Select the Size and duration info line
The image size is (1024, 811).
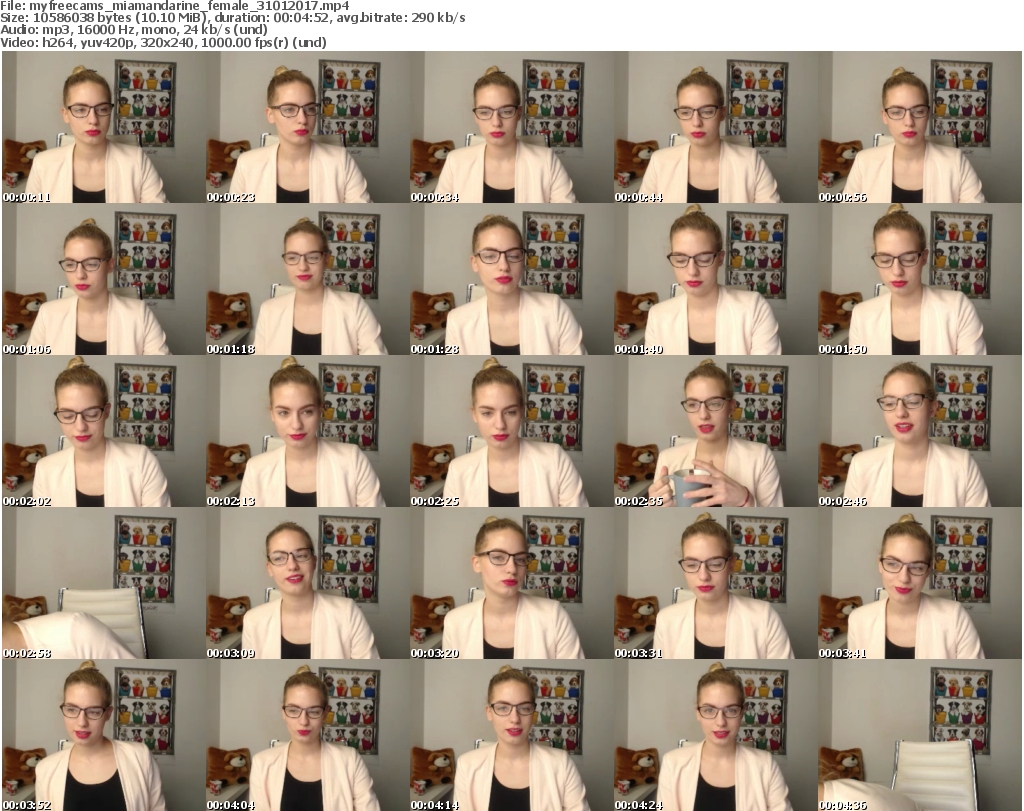click(233, 18)
